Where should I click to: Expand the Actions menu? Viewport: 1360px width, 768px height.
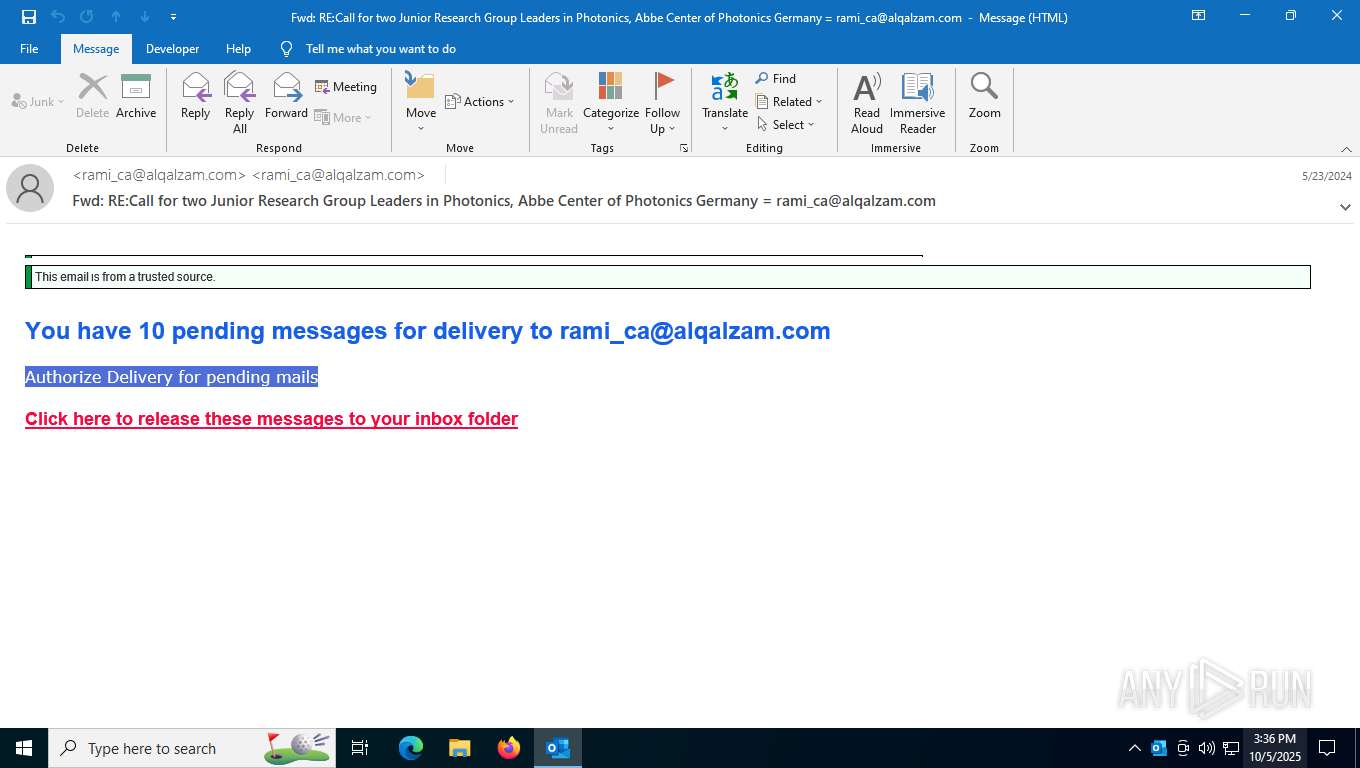click(480, 102)
